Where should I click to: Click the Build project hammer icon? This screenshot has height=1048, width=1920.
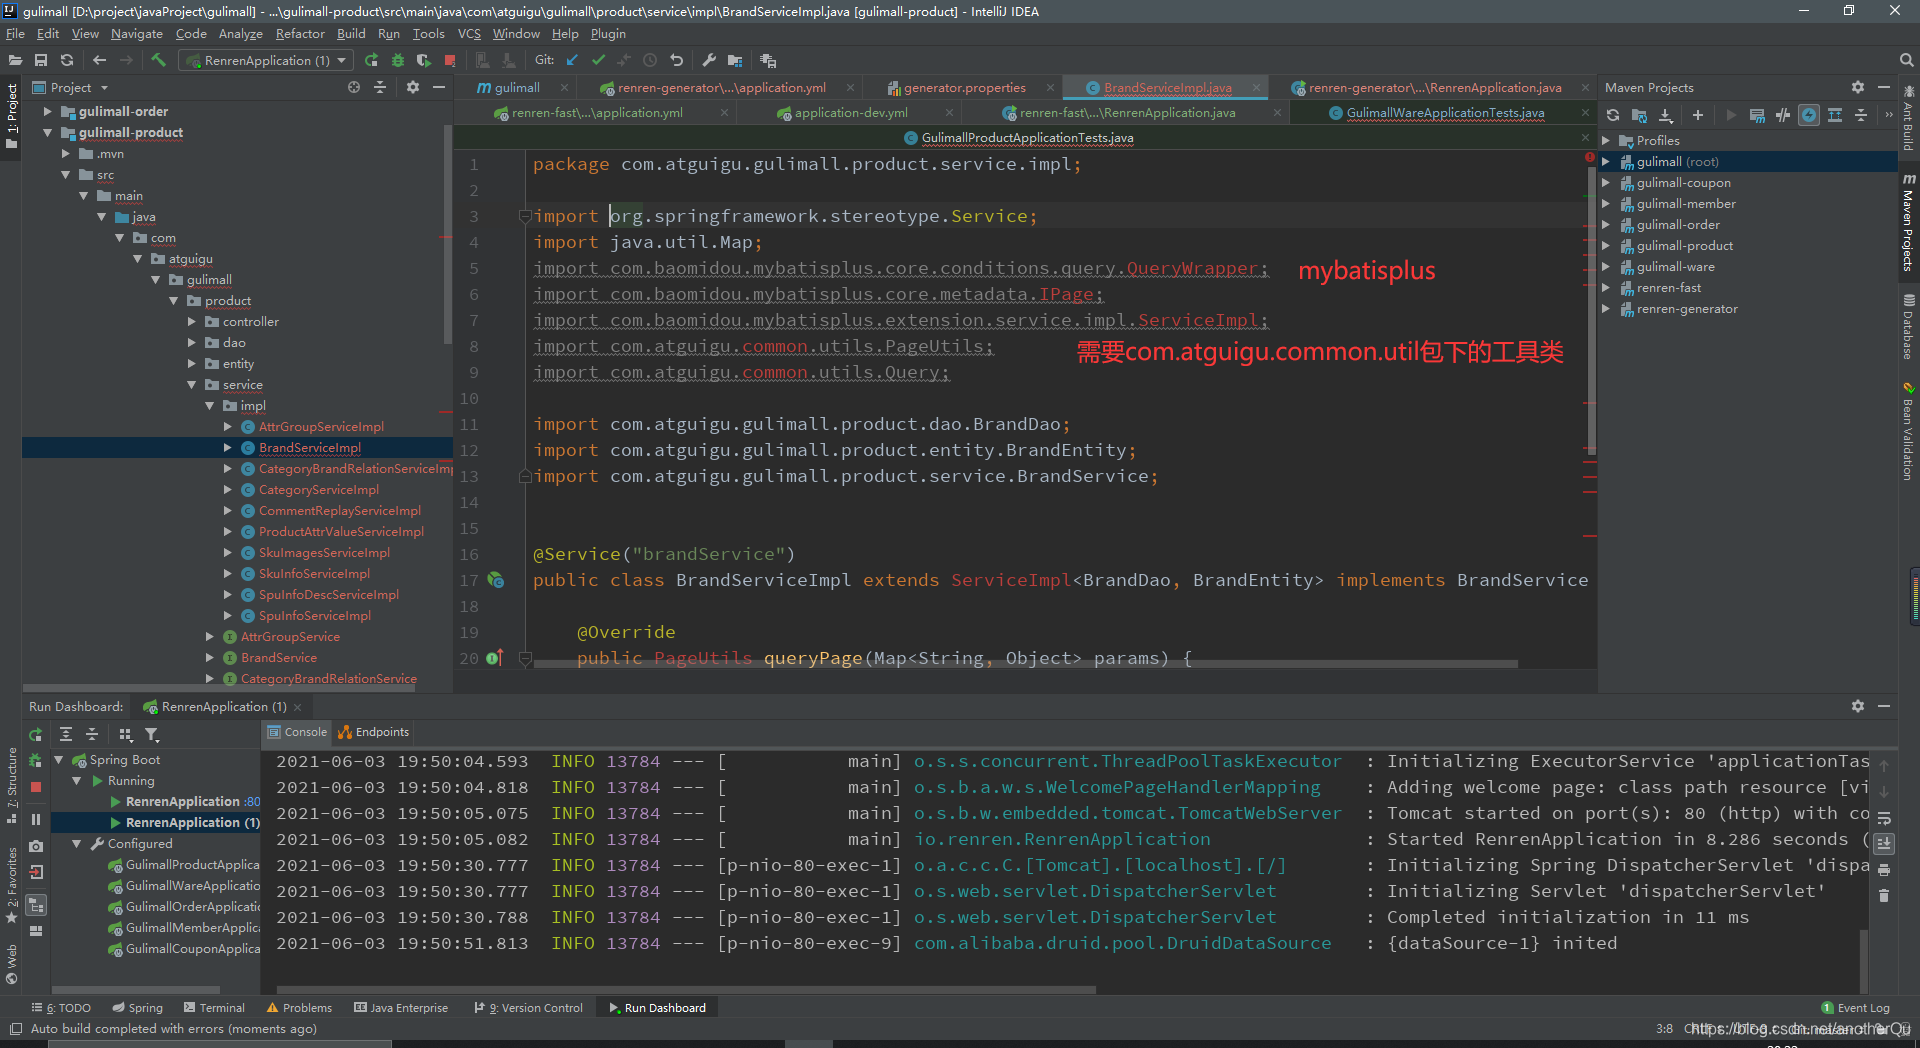[x=158, y=60]
